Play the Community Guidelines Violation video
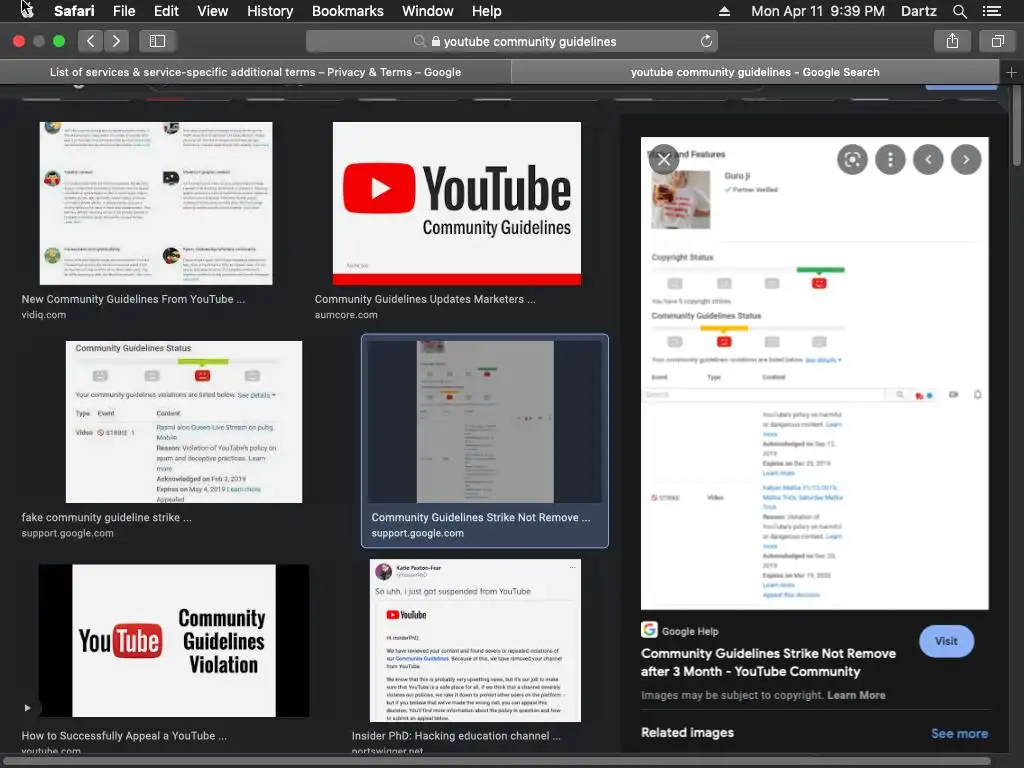 [27, 708]
